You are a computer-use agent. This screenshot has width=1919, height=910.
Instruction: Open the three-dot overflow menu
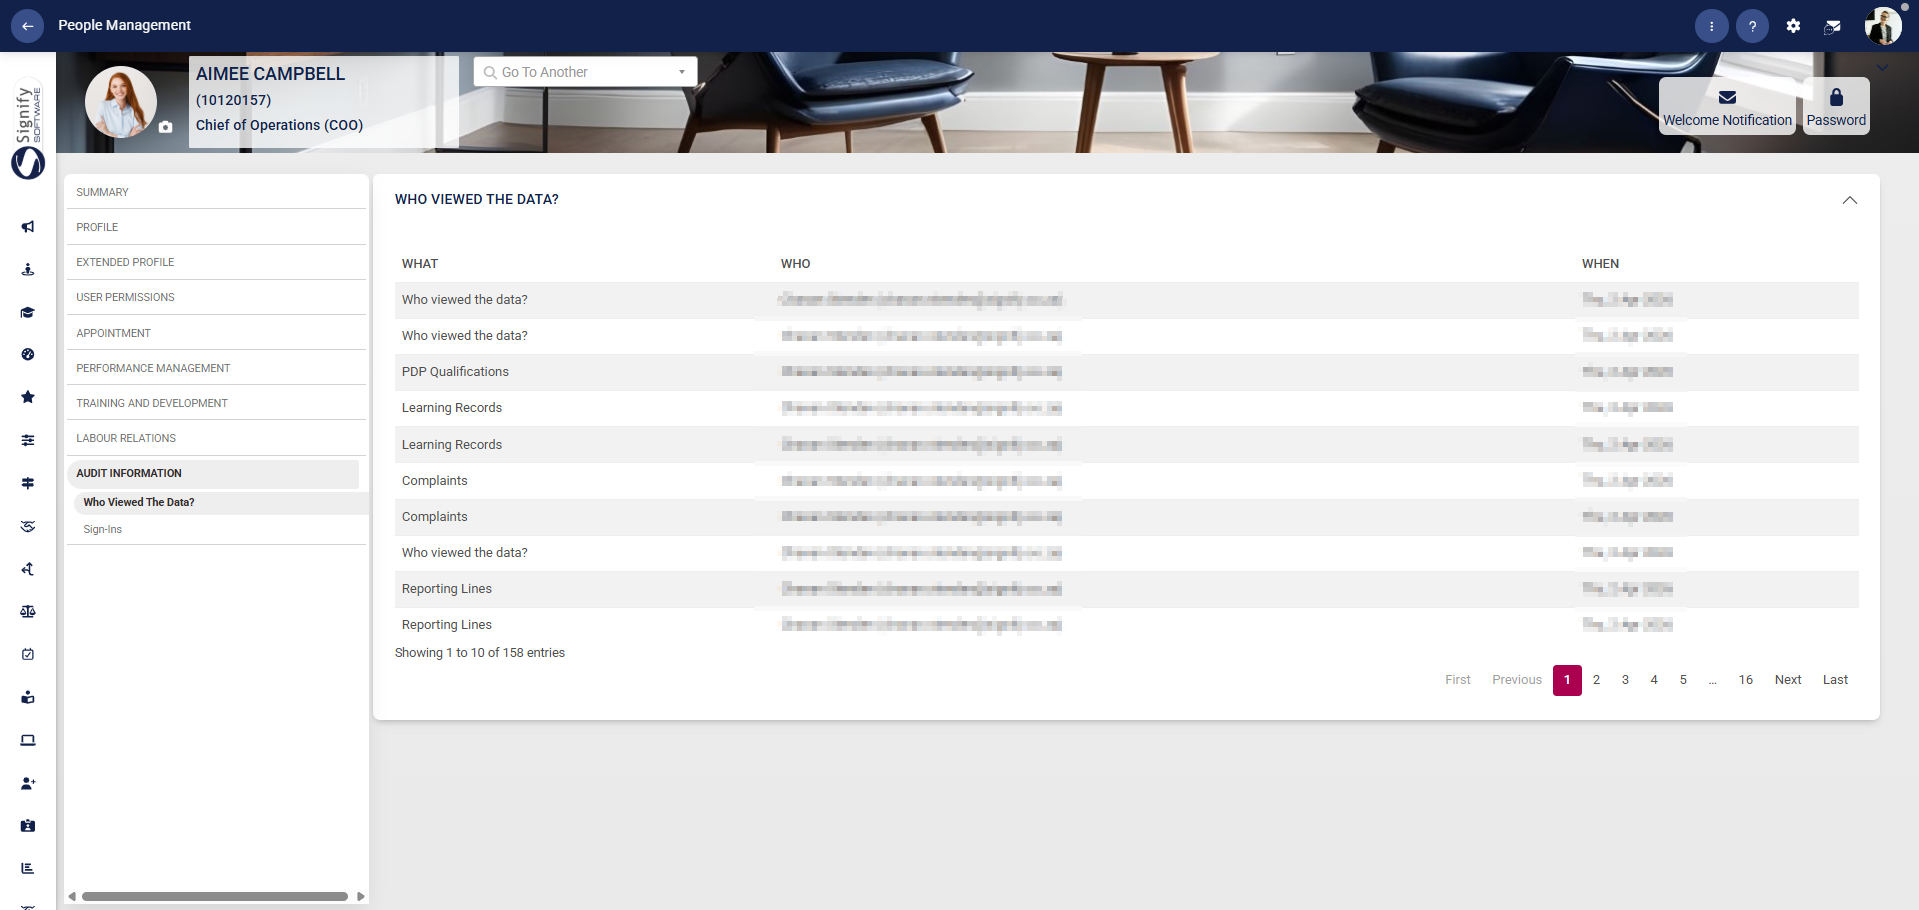tap(1711, 26)
